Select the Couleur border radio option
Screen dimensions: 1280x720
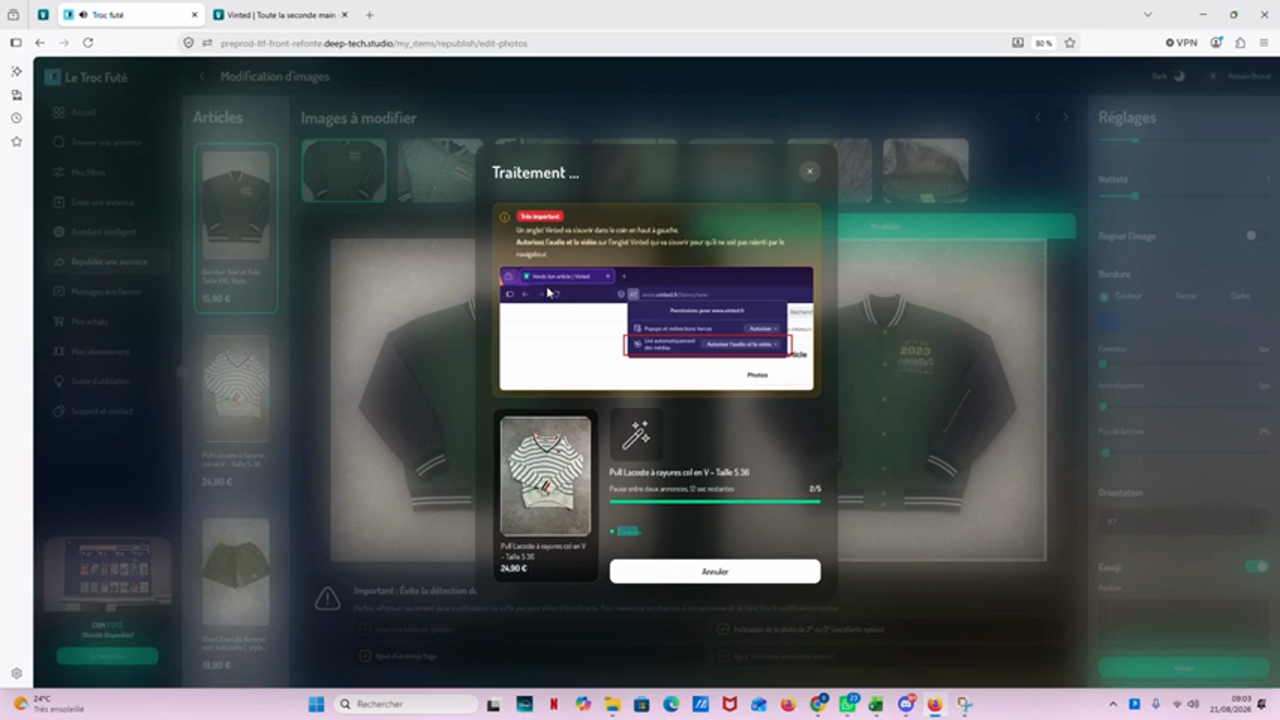pos(1104,296)
